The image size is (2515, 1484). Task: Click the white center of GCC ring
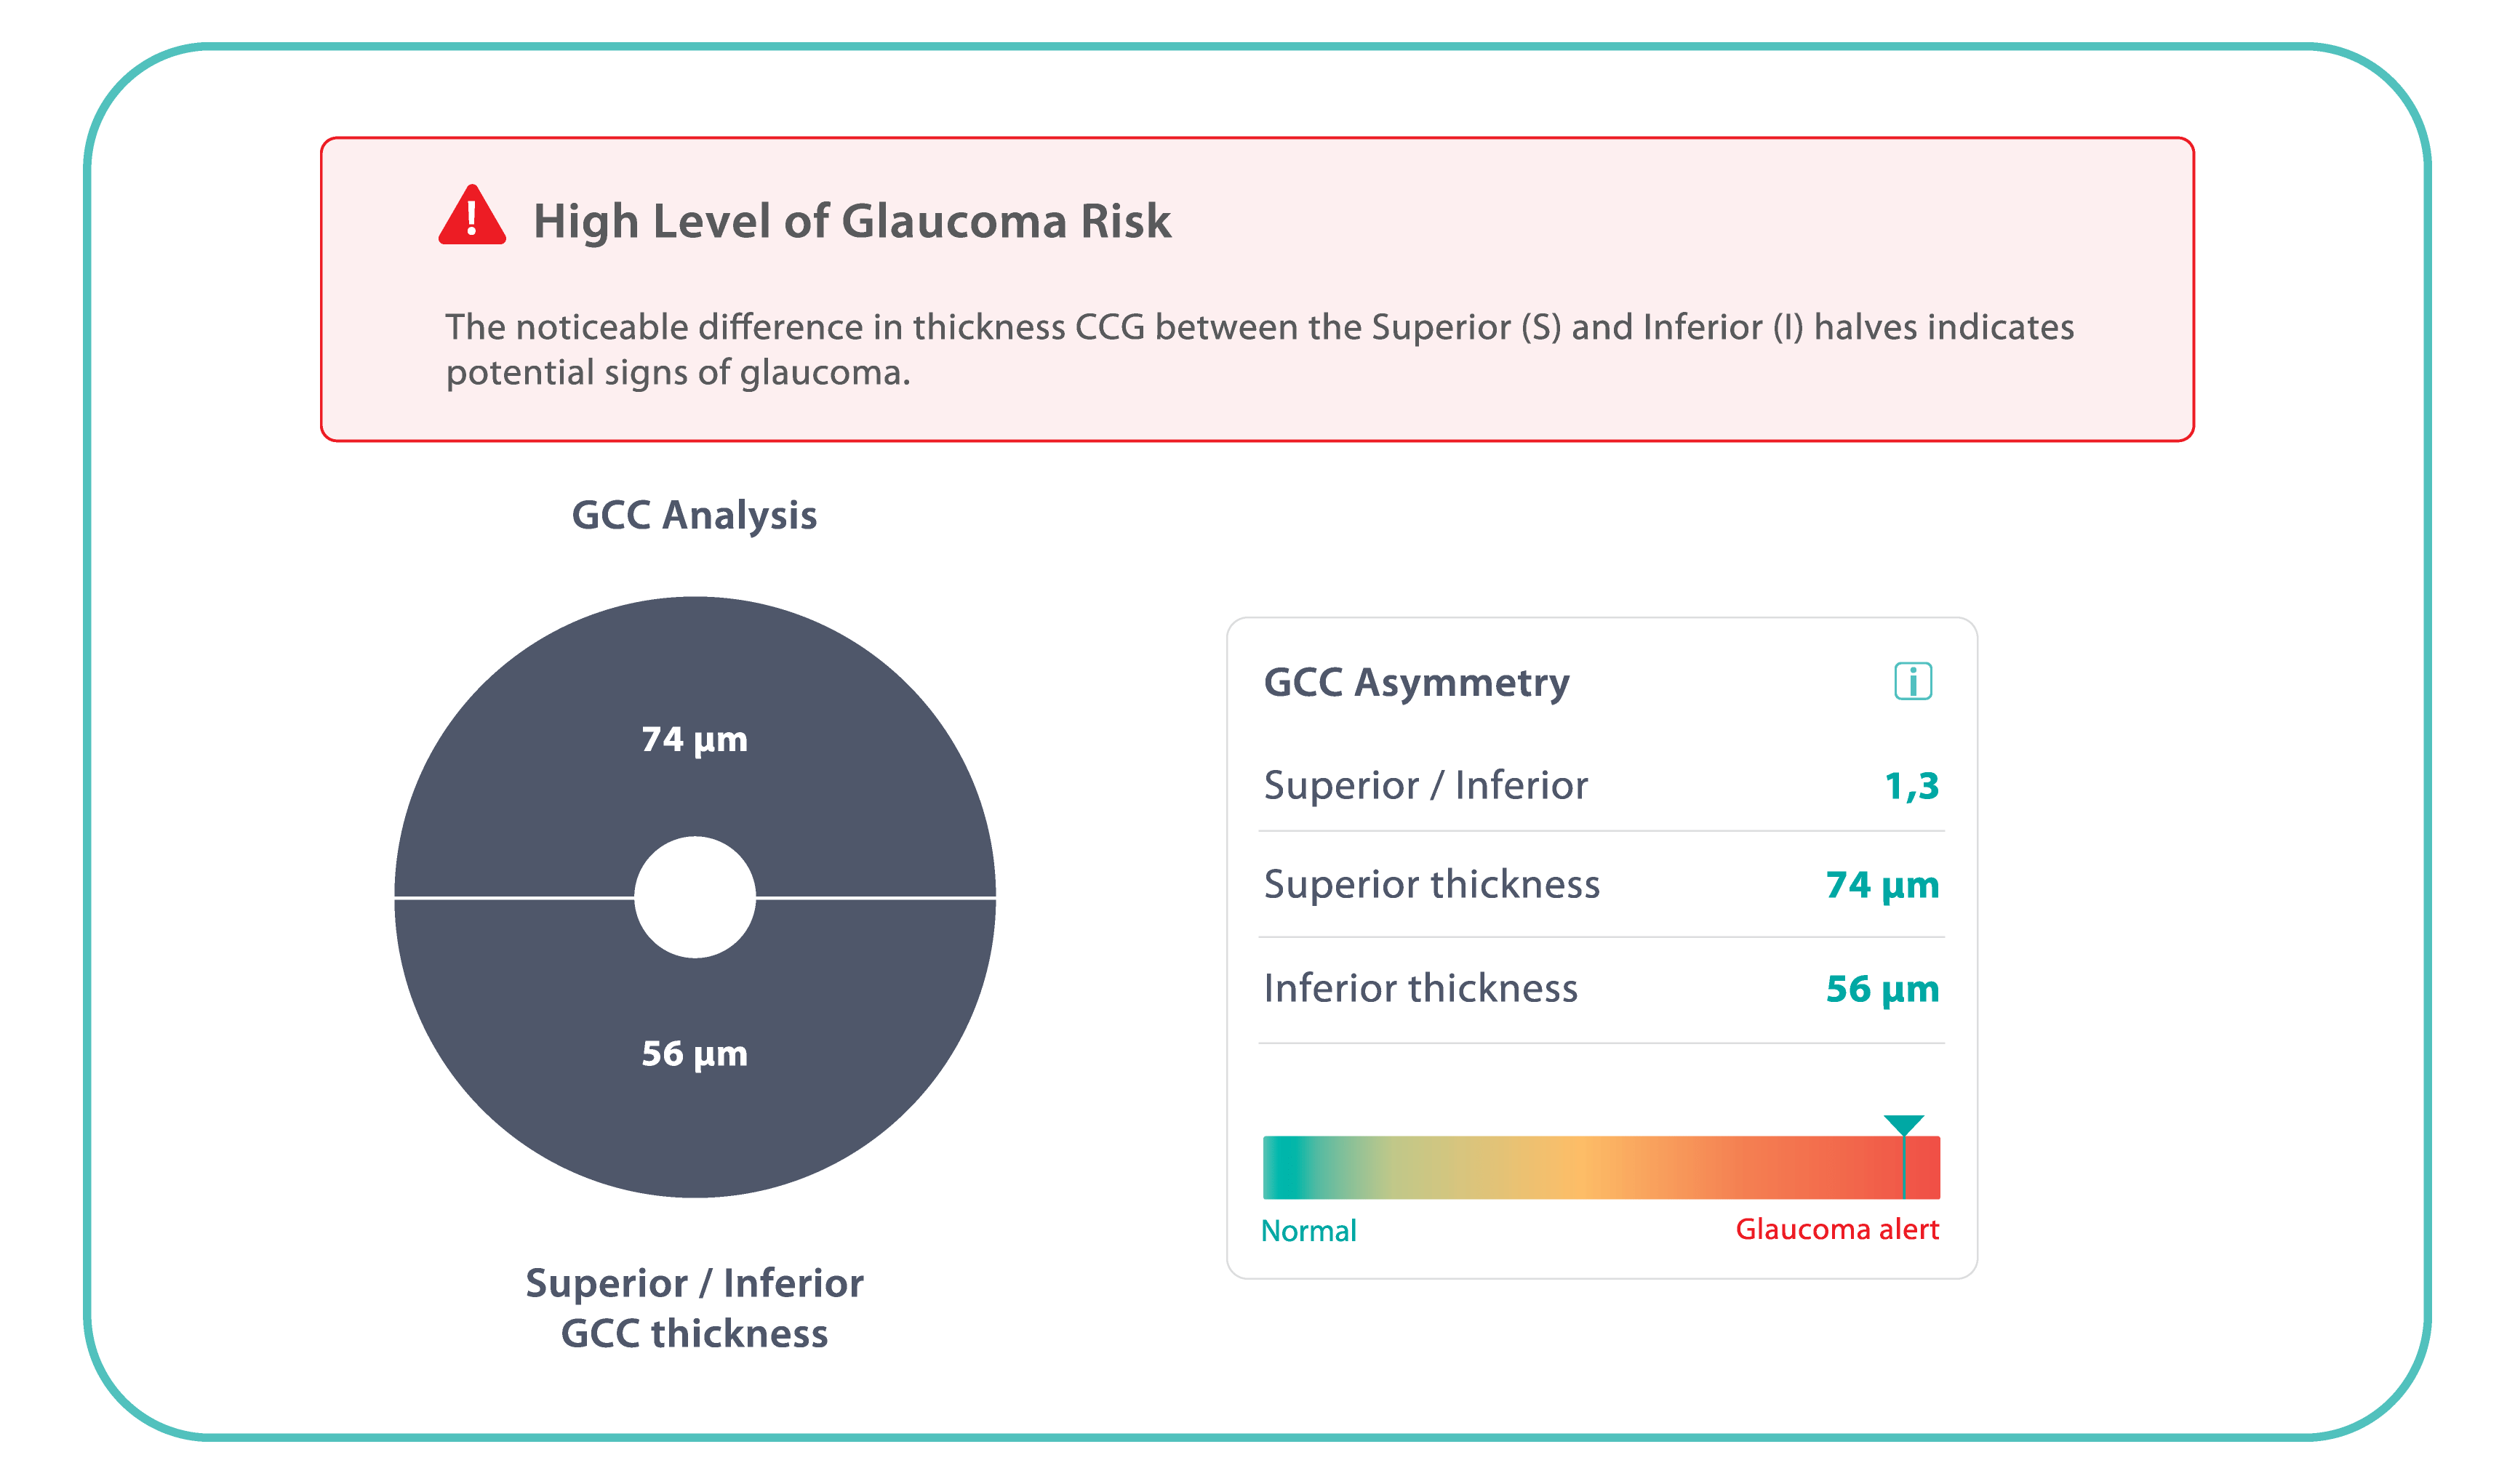click(x=695, y=897)
